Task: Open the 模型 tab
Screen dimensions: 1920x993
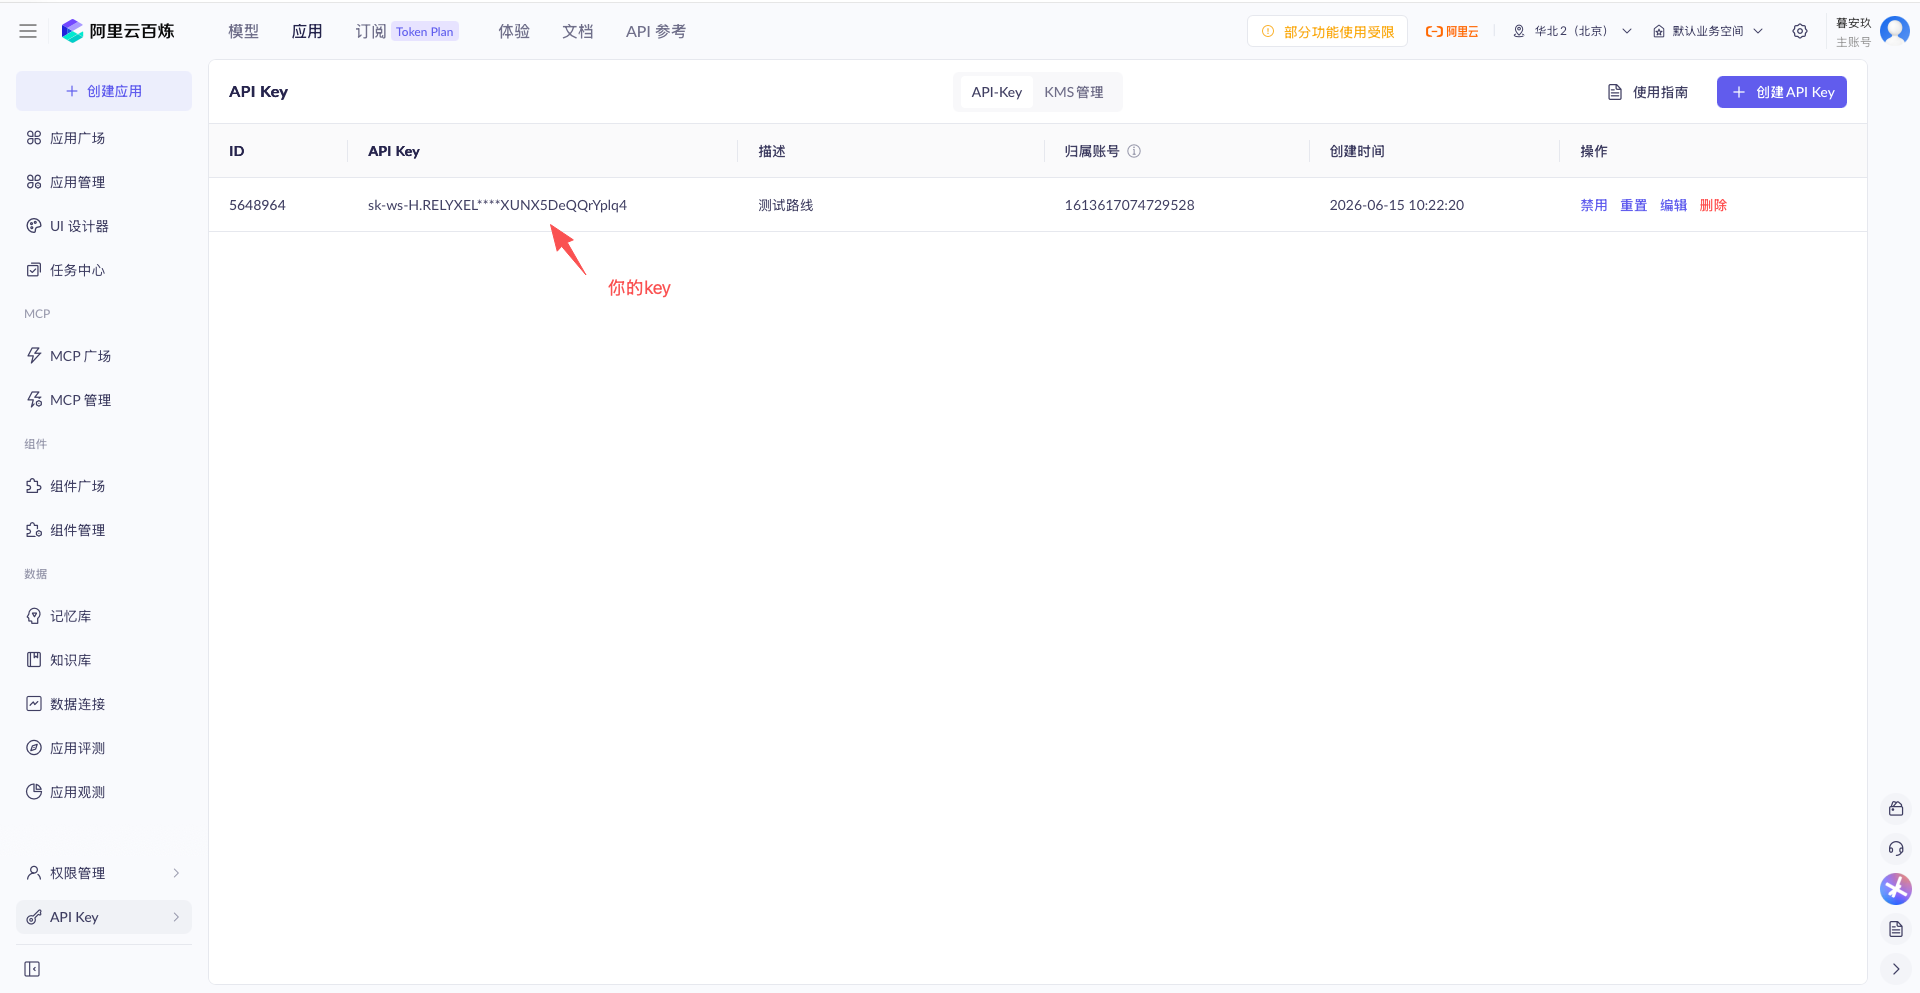Action: (x=243, y=31)
